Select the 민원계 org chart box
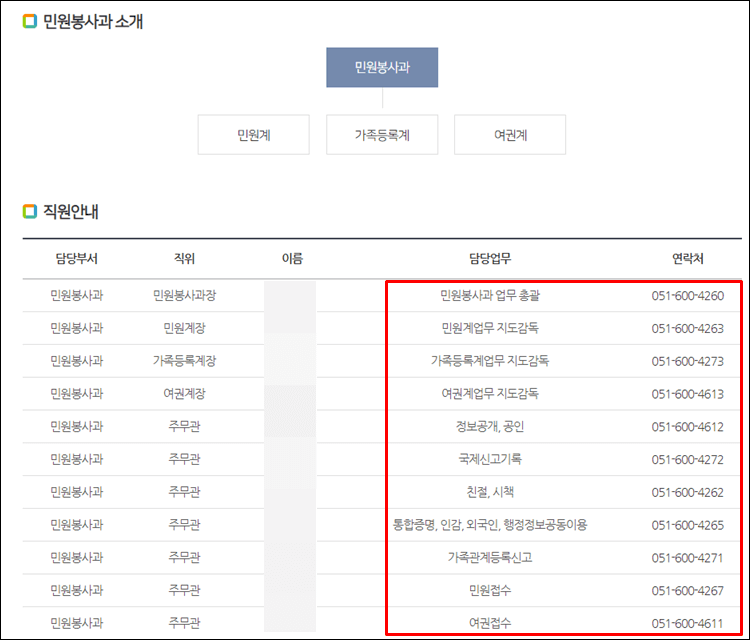The height and width of the screenshot is (640, 750). tap(254, 135)
